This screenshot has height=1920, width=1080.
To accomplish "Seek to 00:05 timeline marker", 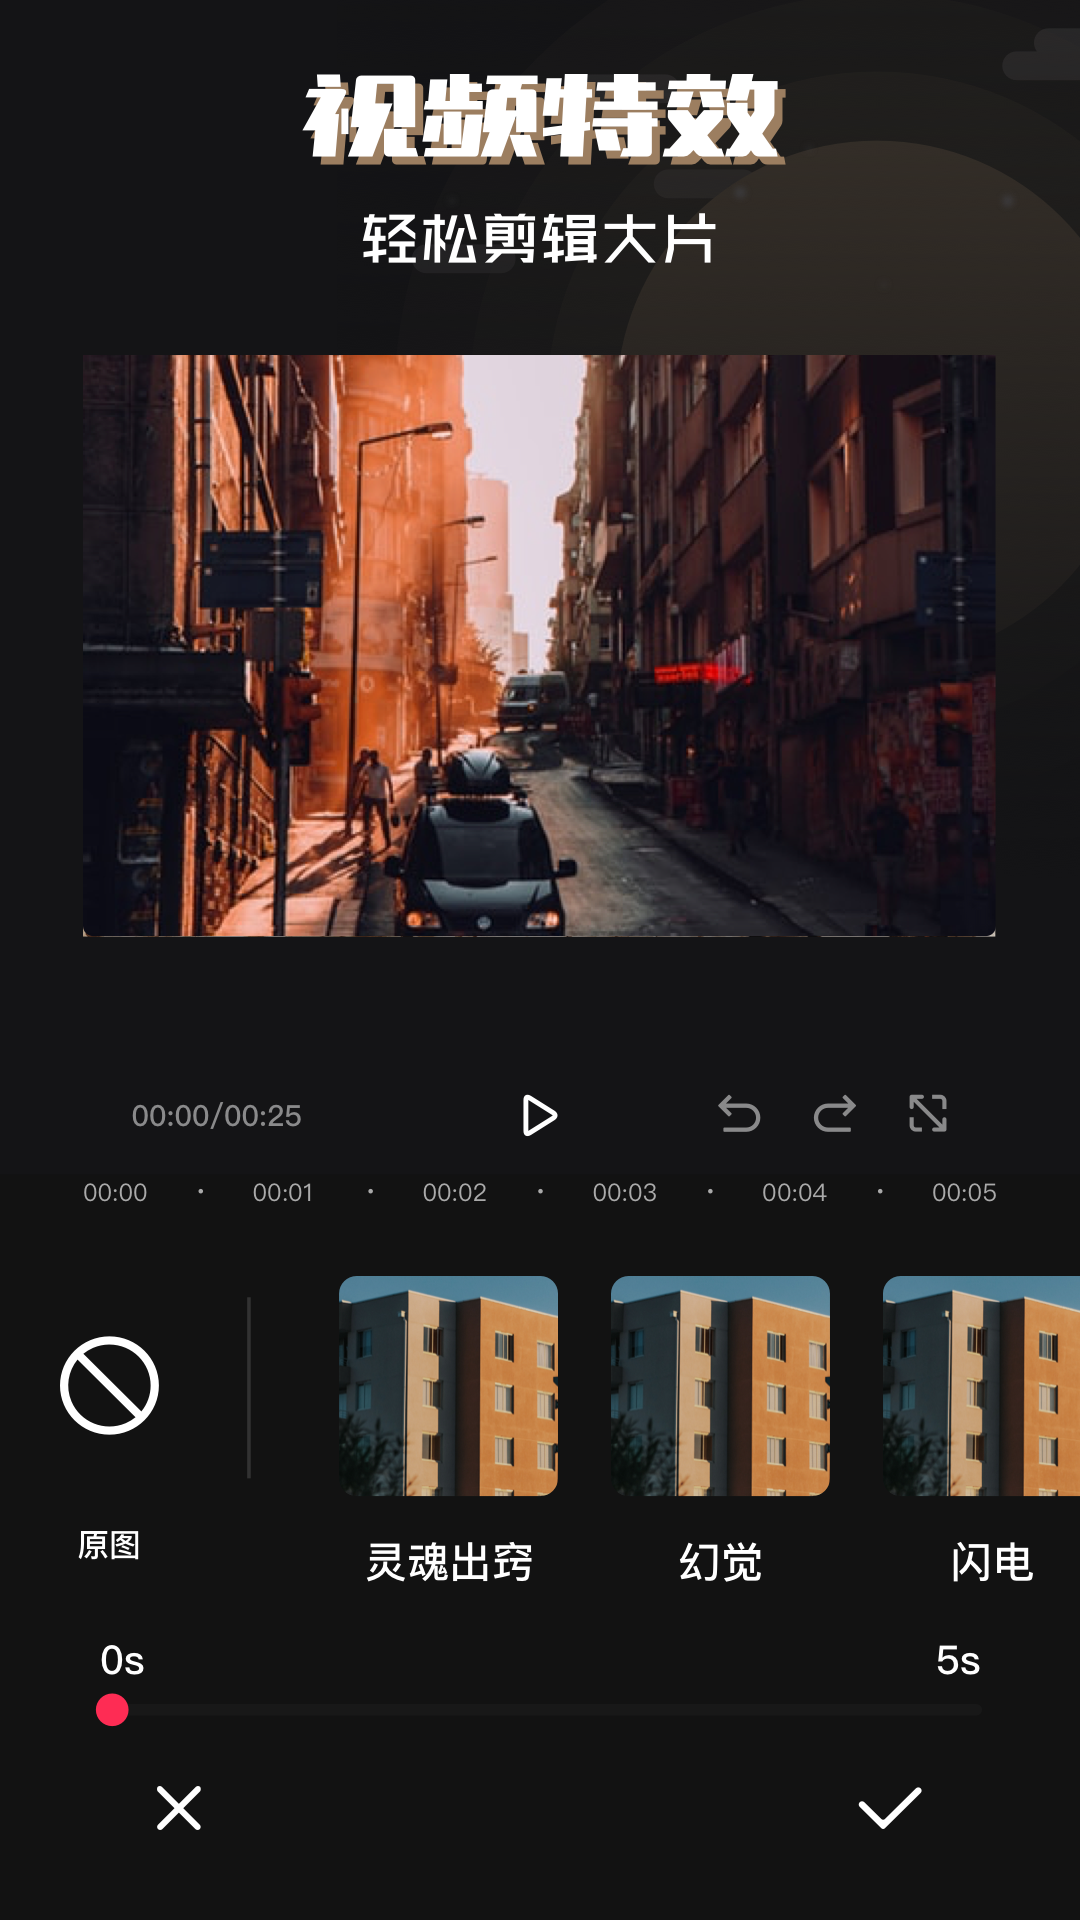I will pos(964,1192).
